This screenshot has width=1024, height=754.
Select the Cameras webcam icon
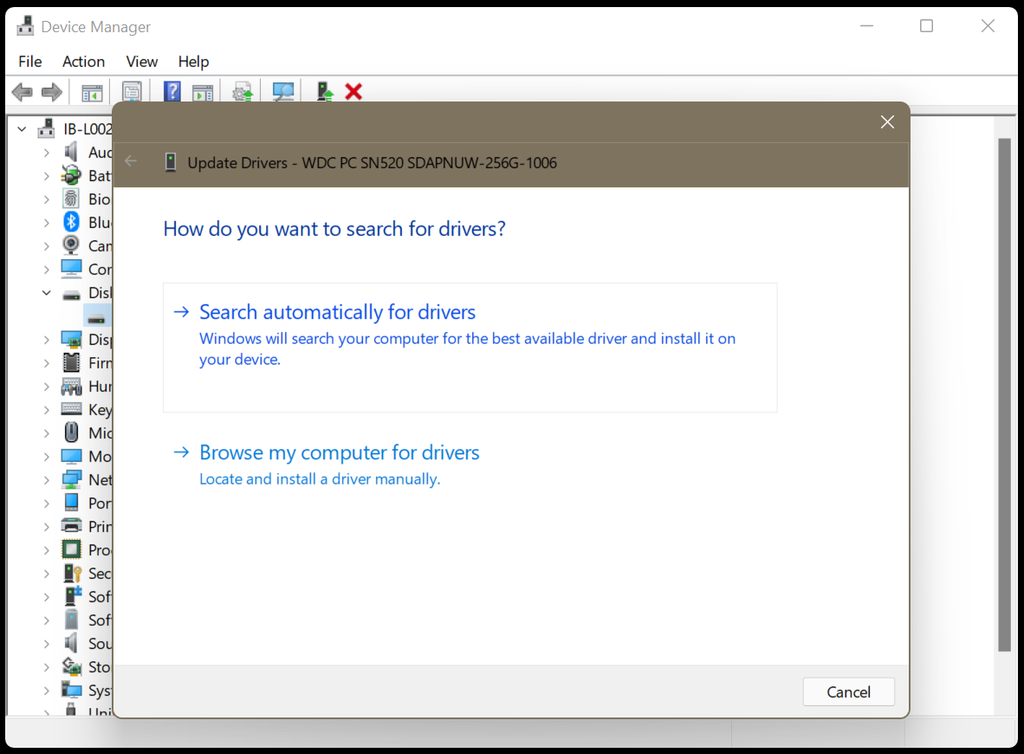click(71, 245)
